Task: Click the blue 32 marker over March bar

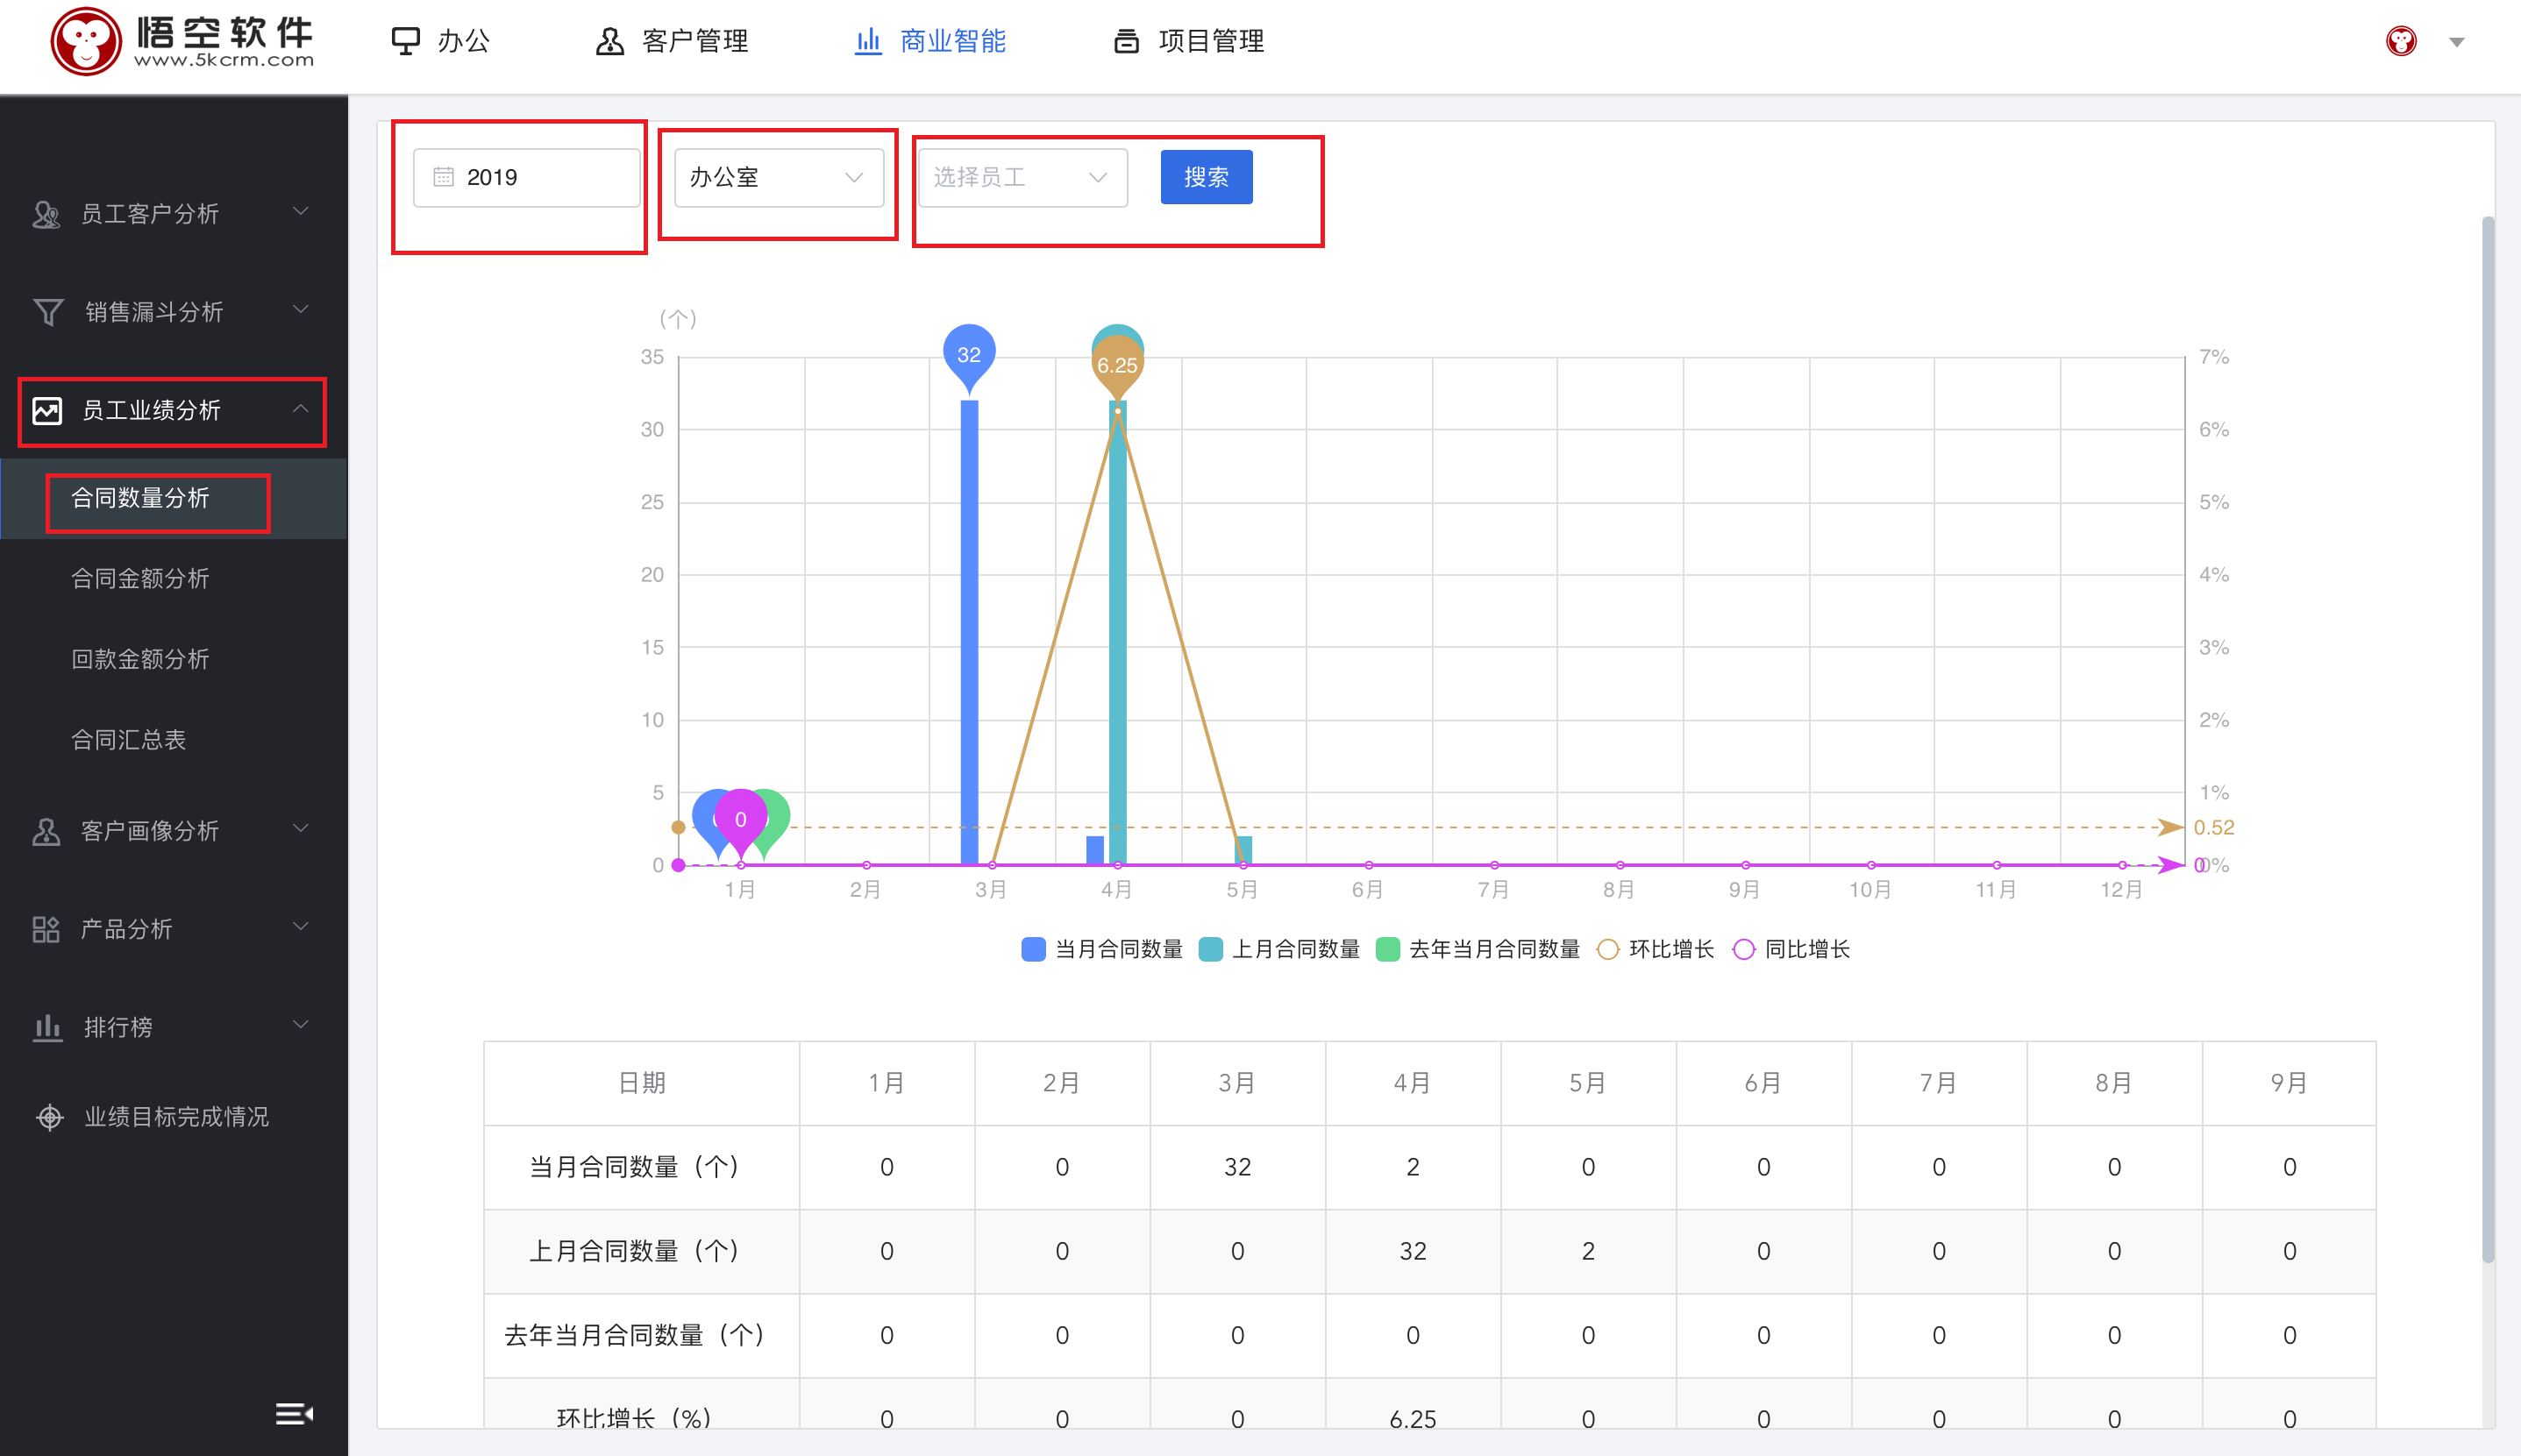Action: (x=969, y=355)
